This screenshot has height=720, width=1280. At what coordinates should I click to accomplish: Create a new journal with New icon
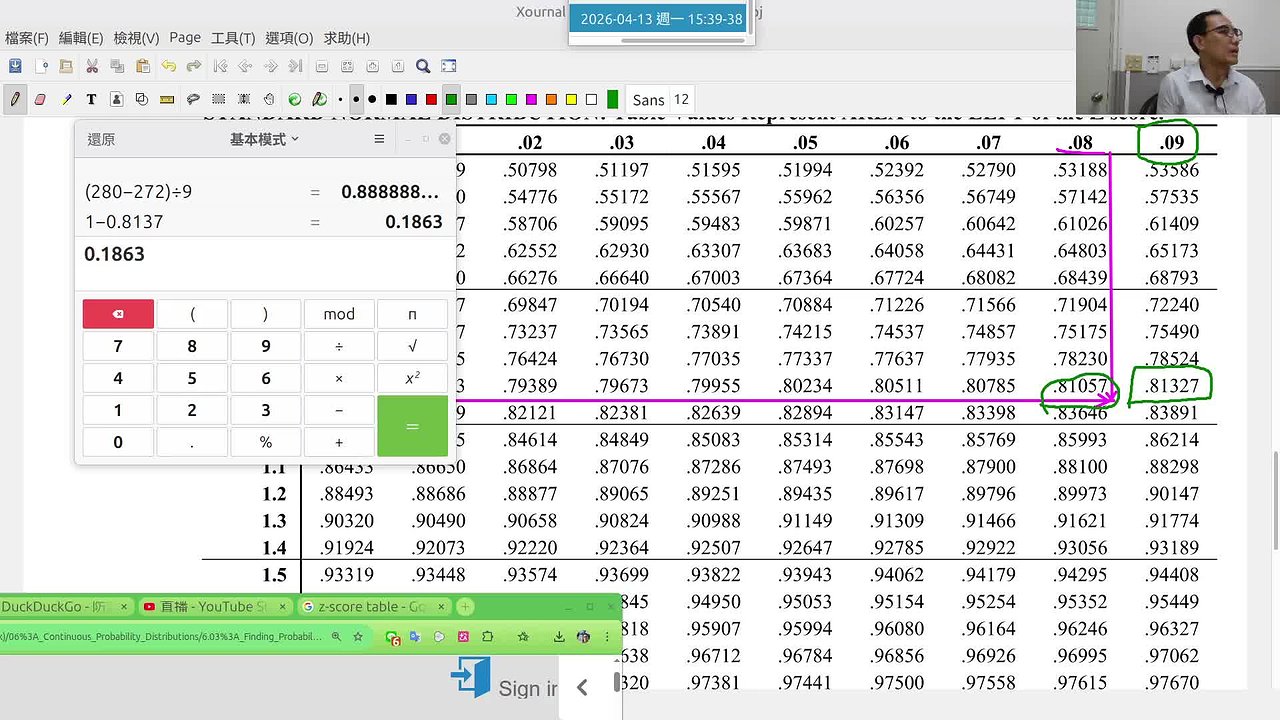click(41, 67)
